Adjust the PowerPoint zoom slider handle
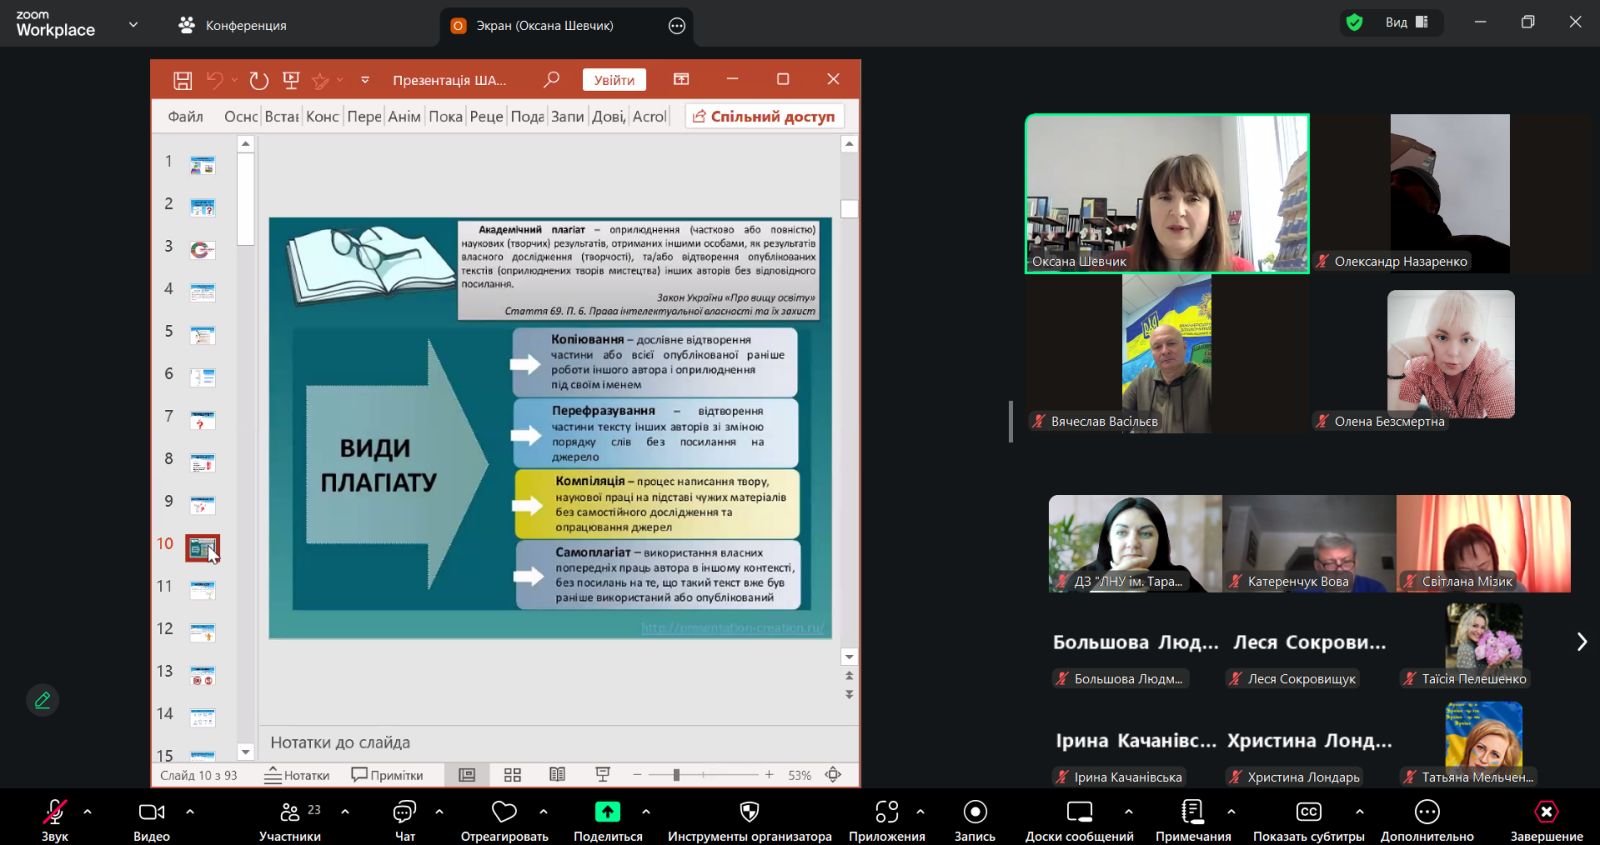This screenshot has height=845, width=1600. click(x=677, y=775)
